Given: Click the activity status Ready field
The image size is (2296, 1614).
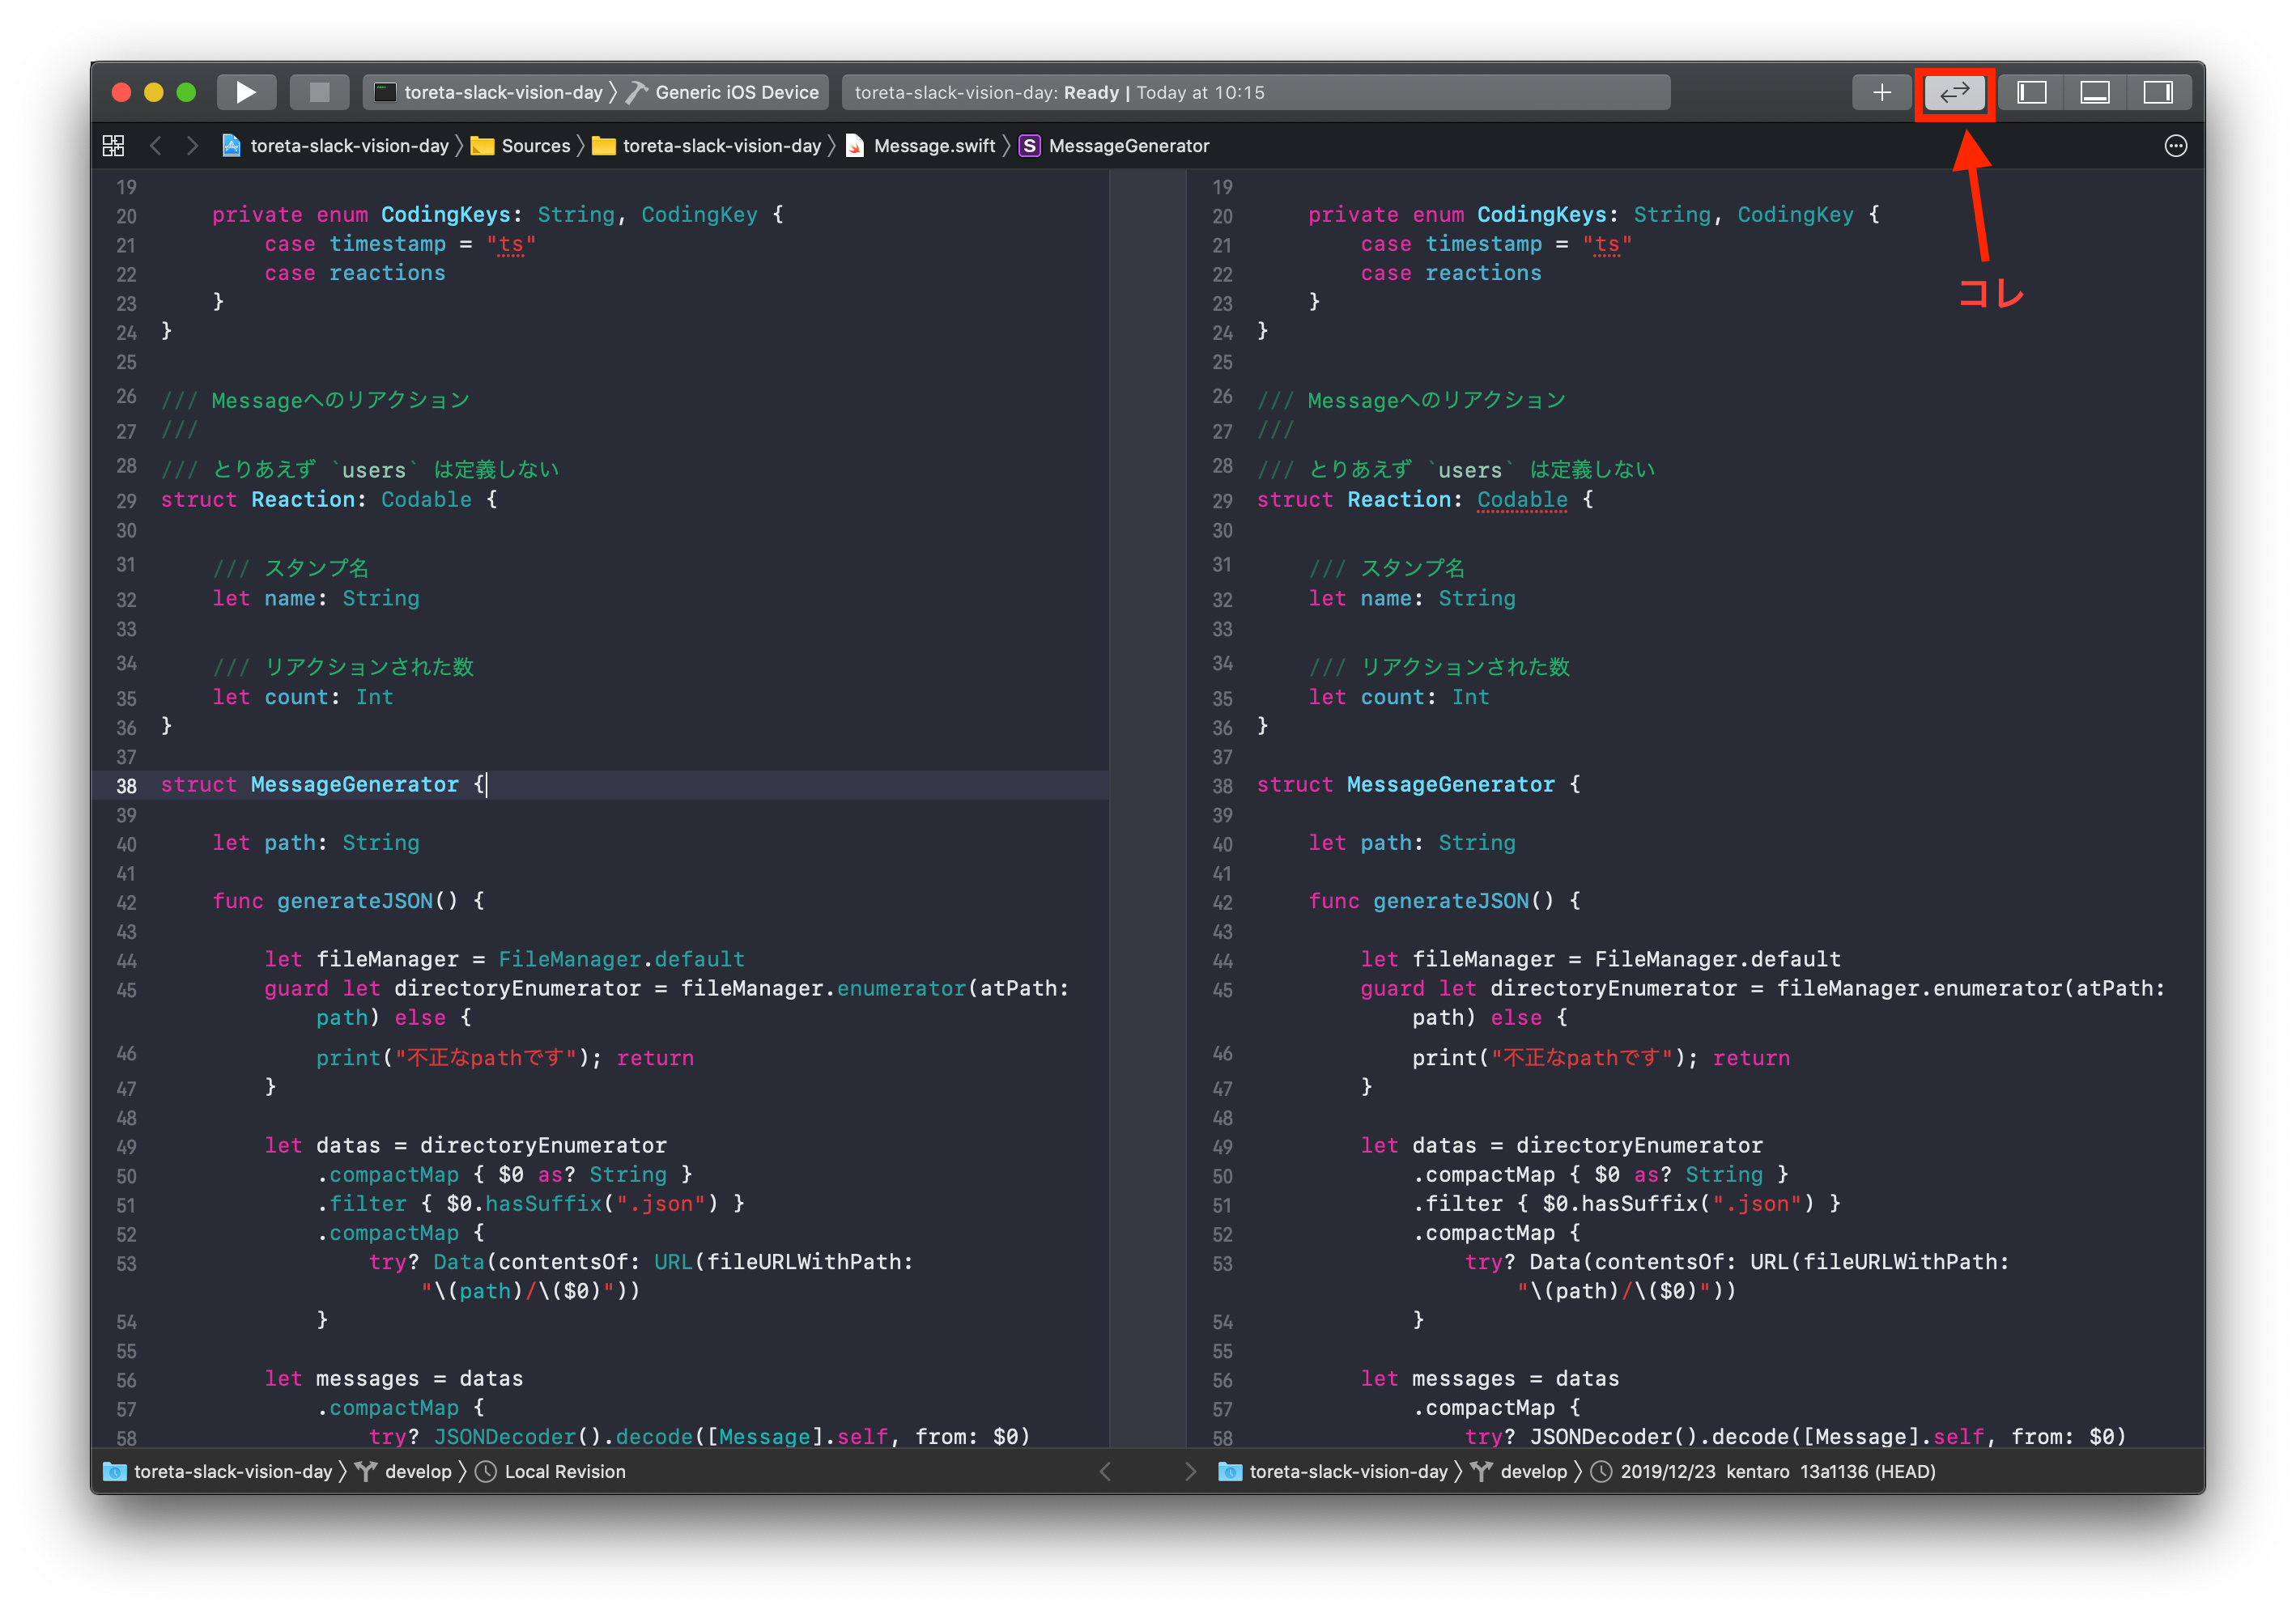Looking at the screenshot, I should pos(1256,92).
